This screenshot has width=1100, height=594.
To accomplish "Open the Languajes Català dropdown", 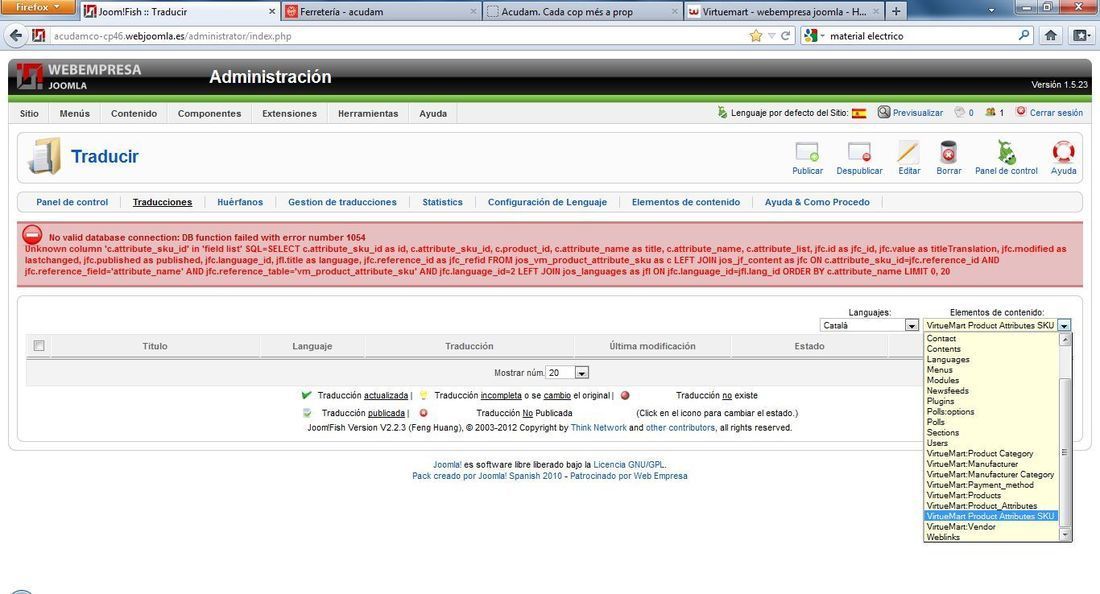I will pyautogui.click(x=868, y=325).
